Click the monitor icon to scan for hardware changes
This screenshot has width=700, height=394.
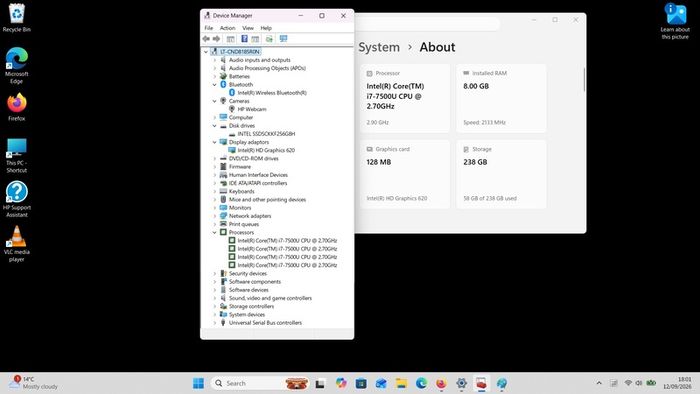point(283,39)
